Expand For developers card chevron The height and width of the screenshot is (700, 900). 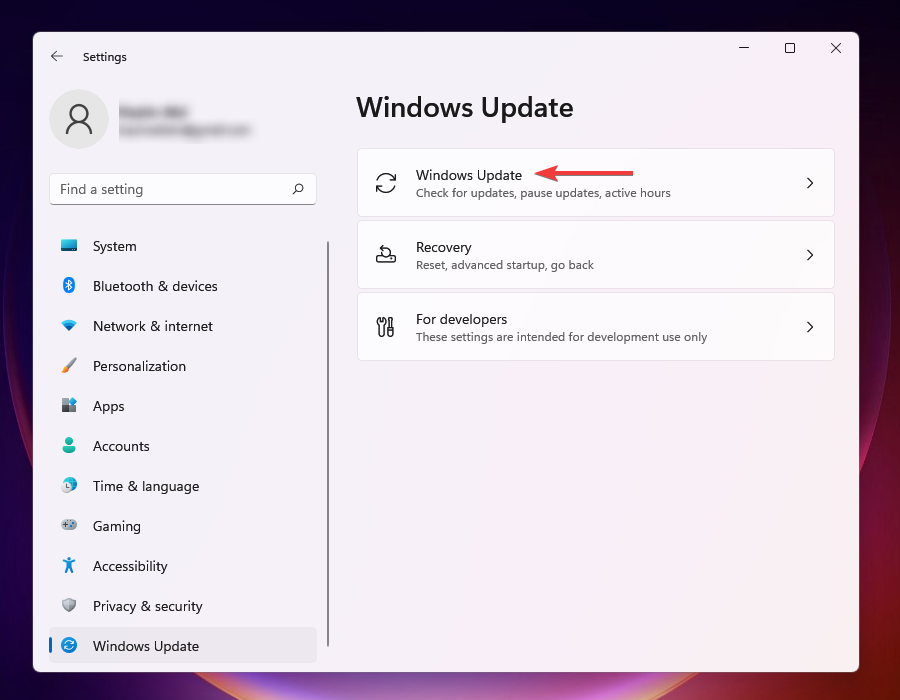[810, 327]
